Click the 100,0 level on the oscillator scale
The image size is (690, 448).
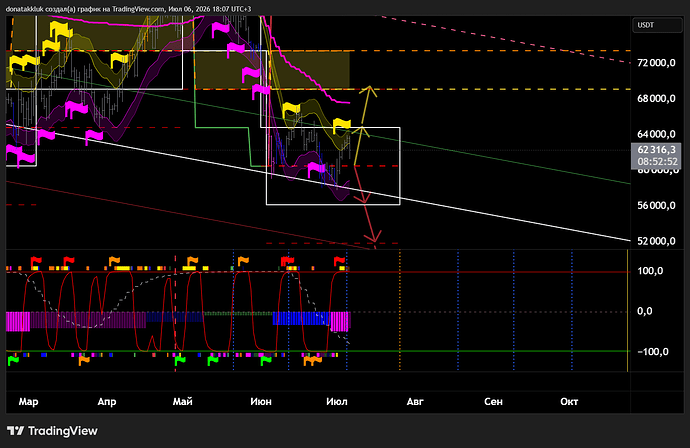[650, 271]
